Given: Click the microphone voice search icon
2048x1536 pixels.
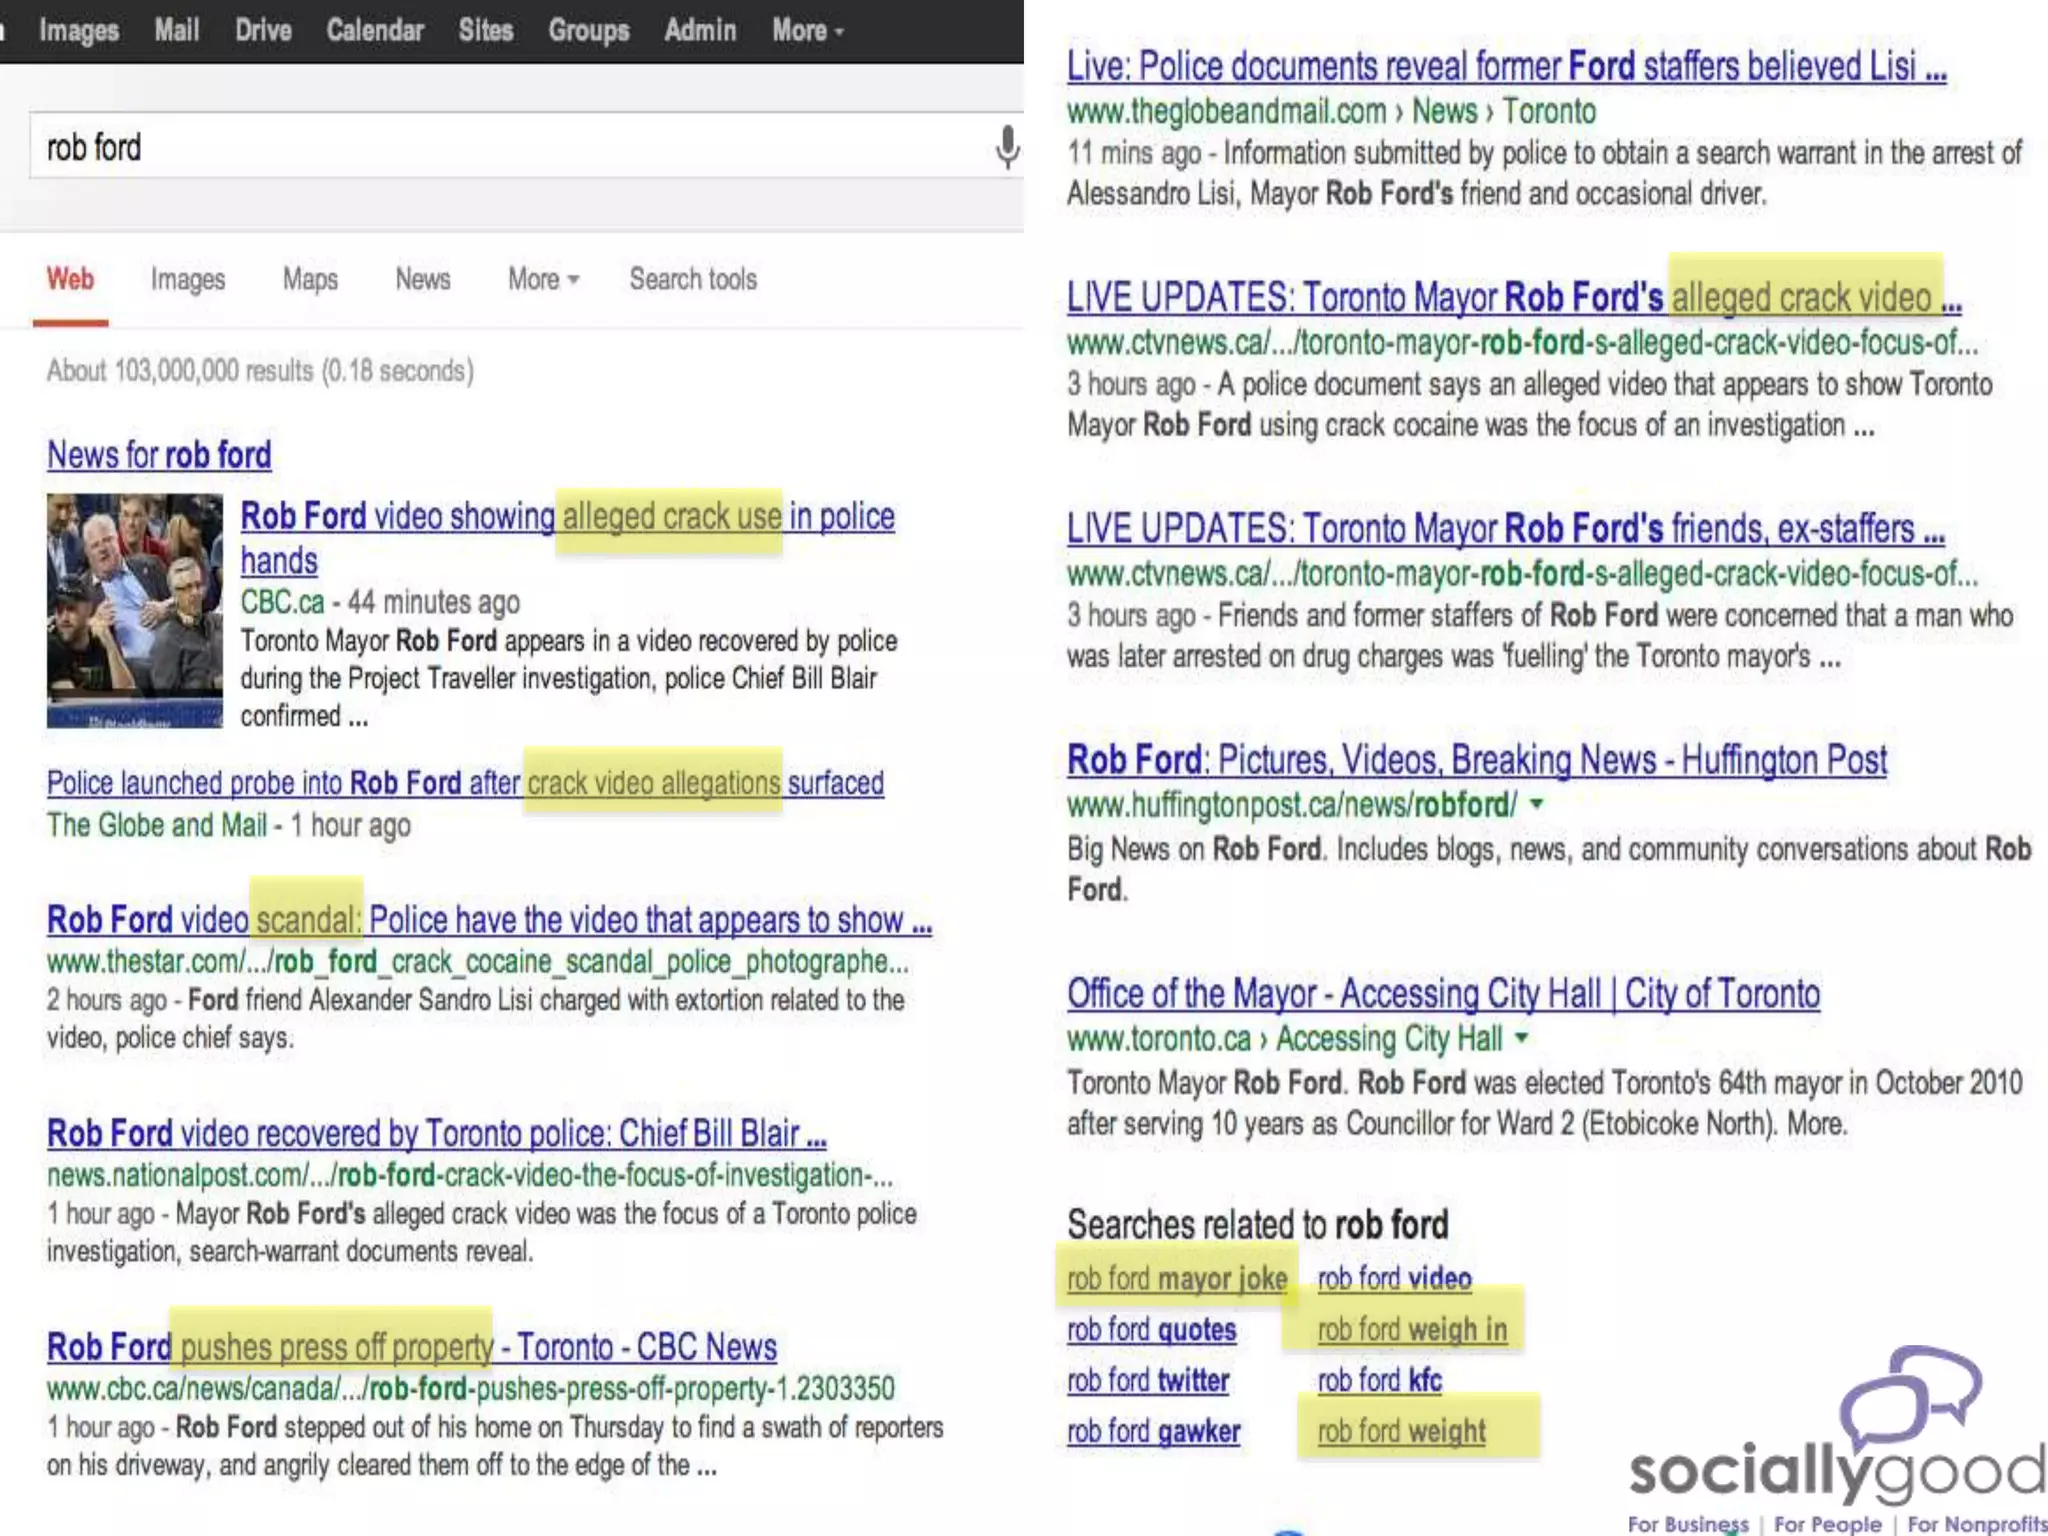Looking at the screenshot, I should 1007,147.
